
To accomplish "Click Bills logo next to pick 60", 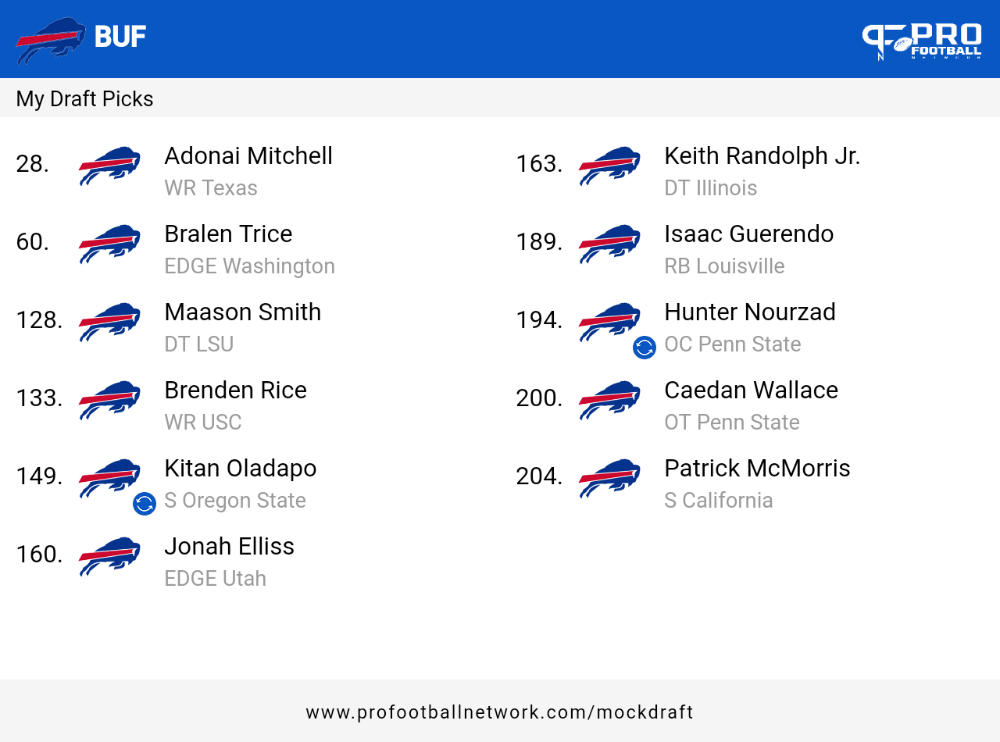I will [x=110, y=243].
